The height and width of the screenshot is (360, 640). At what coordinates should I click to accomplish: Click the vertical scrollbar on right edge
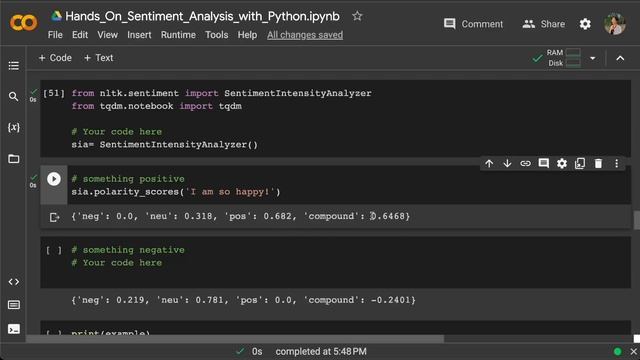636,220
